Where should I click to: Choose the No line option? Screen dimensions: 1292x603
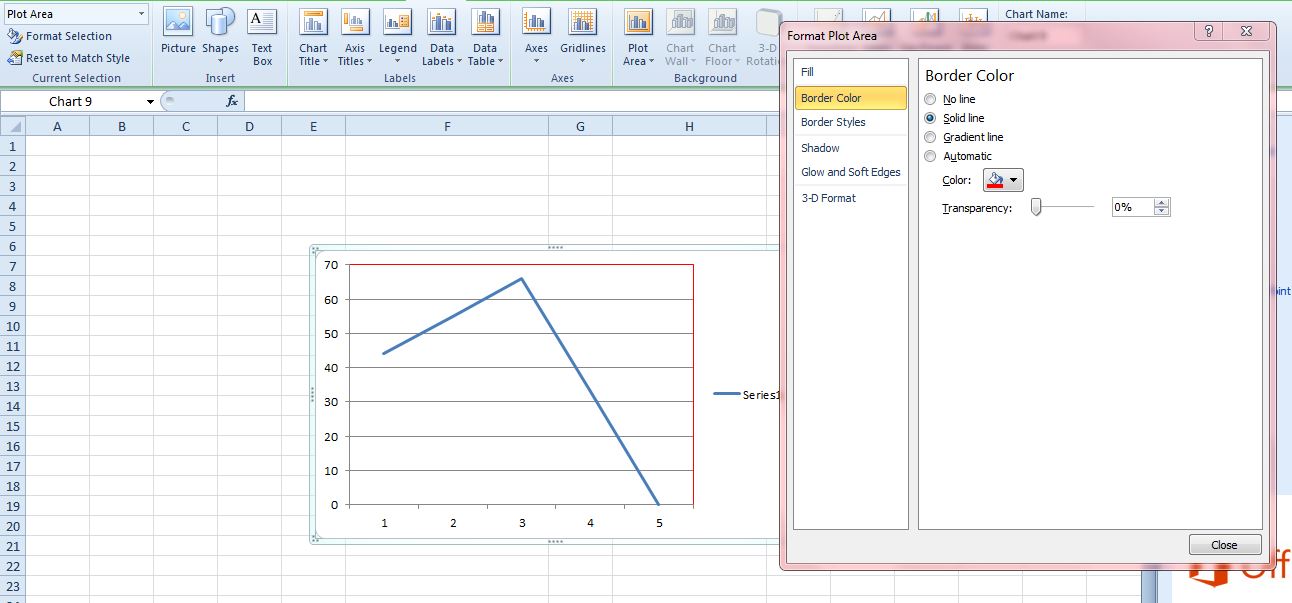coord(930,99)
